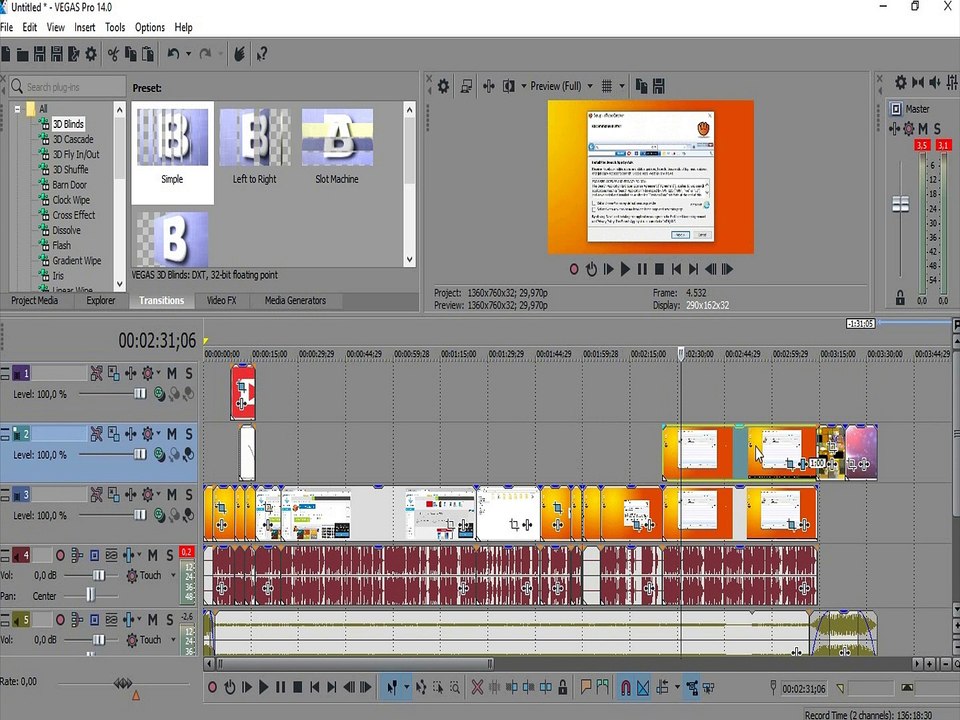Open the Options menu
Image resolution: width=960 pixels, height=720 pixels.
(x=150, y=27)
